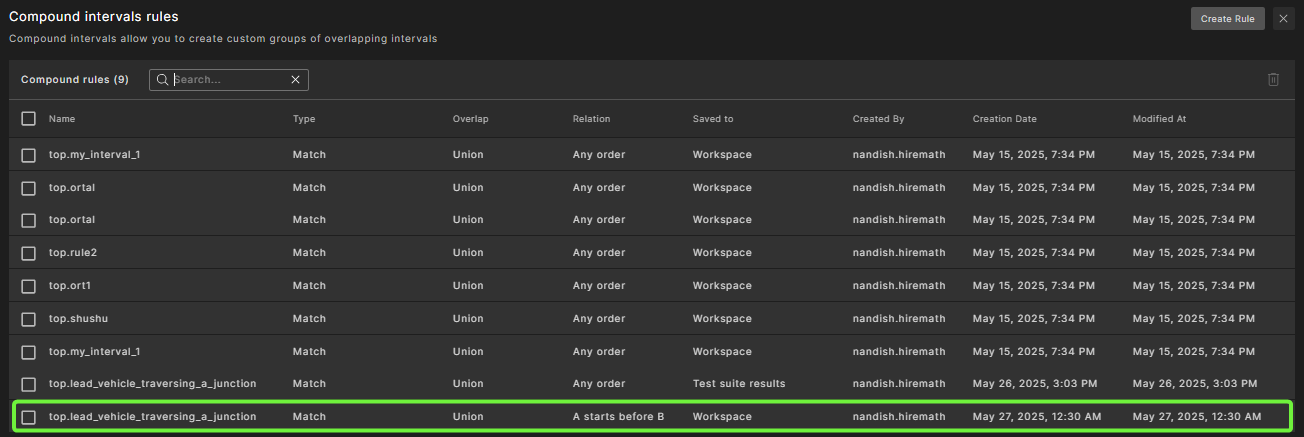Image resolution: width=1304 pixels, height=437 pixels.
Task: Click the top.rule2 rule name
Action: tap(73, 253)
